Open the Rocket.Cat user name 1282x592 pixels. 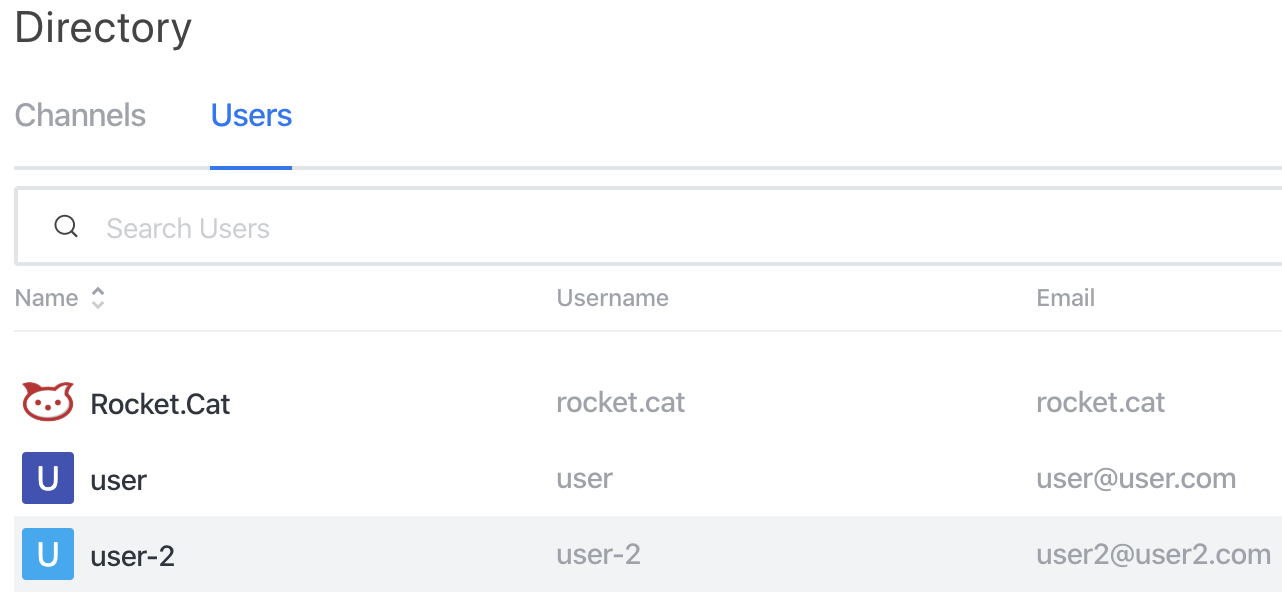click(x=160, y=404)
